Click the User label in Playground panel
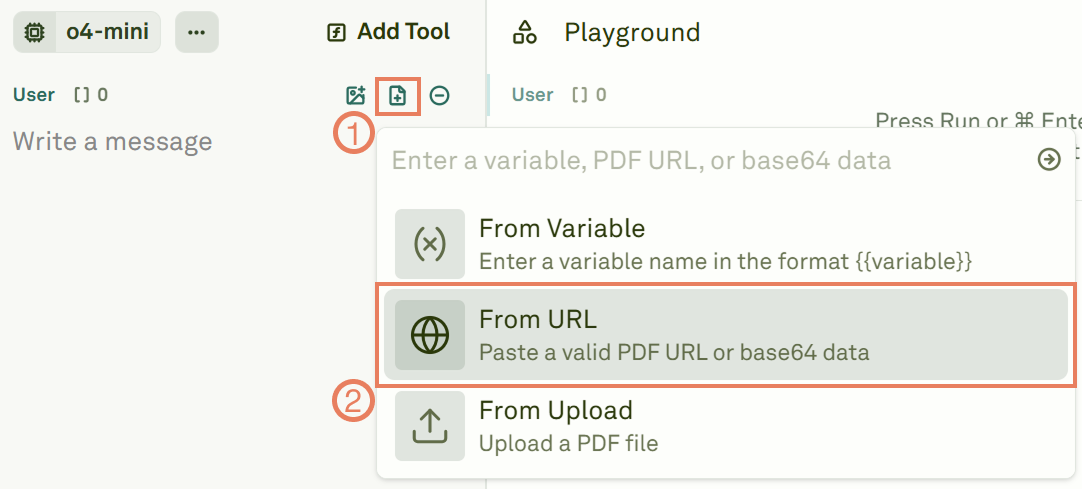Viewport: 1082px width, 489px height. click(x=533, y=95)
